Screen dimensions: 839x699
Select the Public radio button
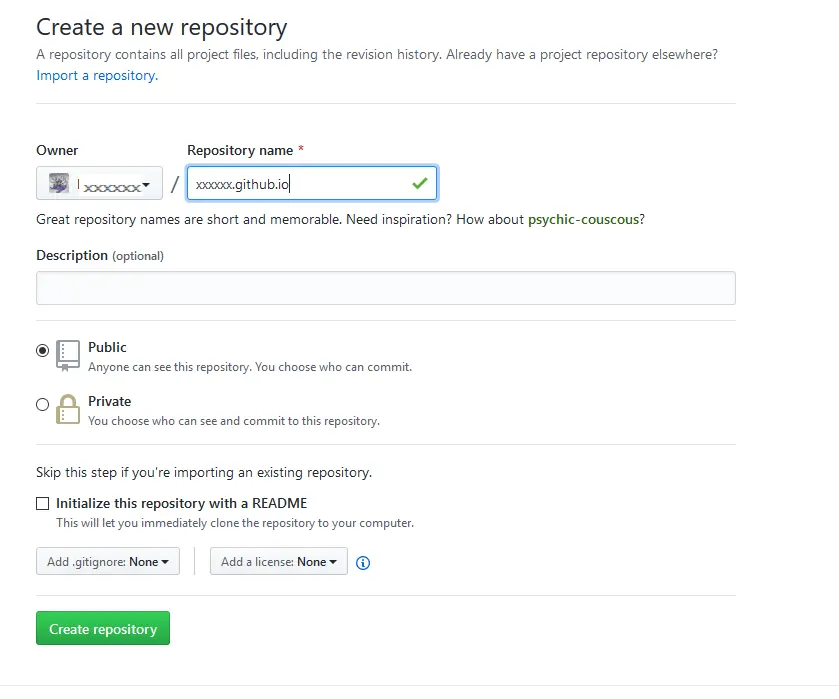42,351
